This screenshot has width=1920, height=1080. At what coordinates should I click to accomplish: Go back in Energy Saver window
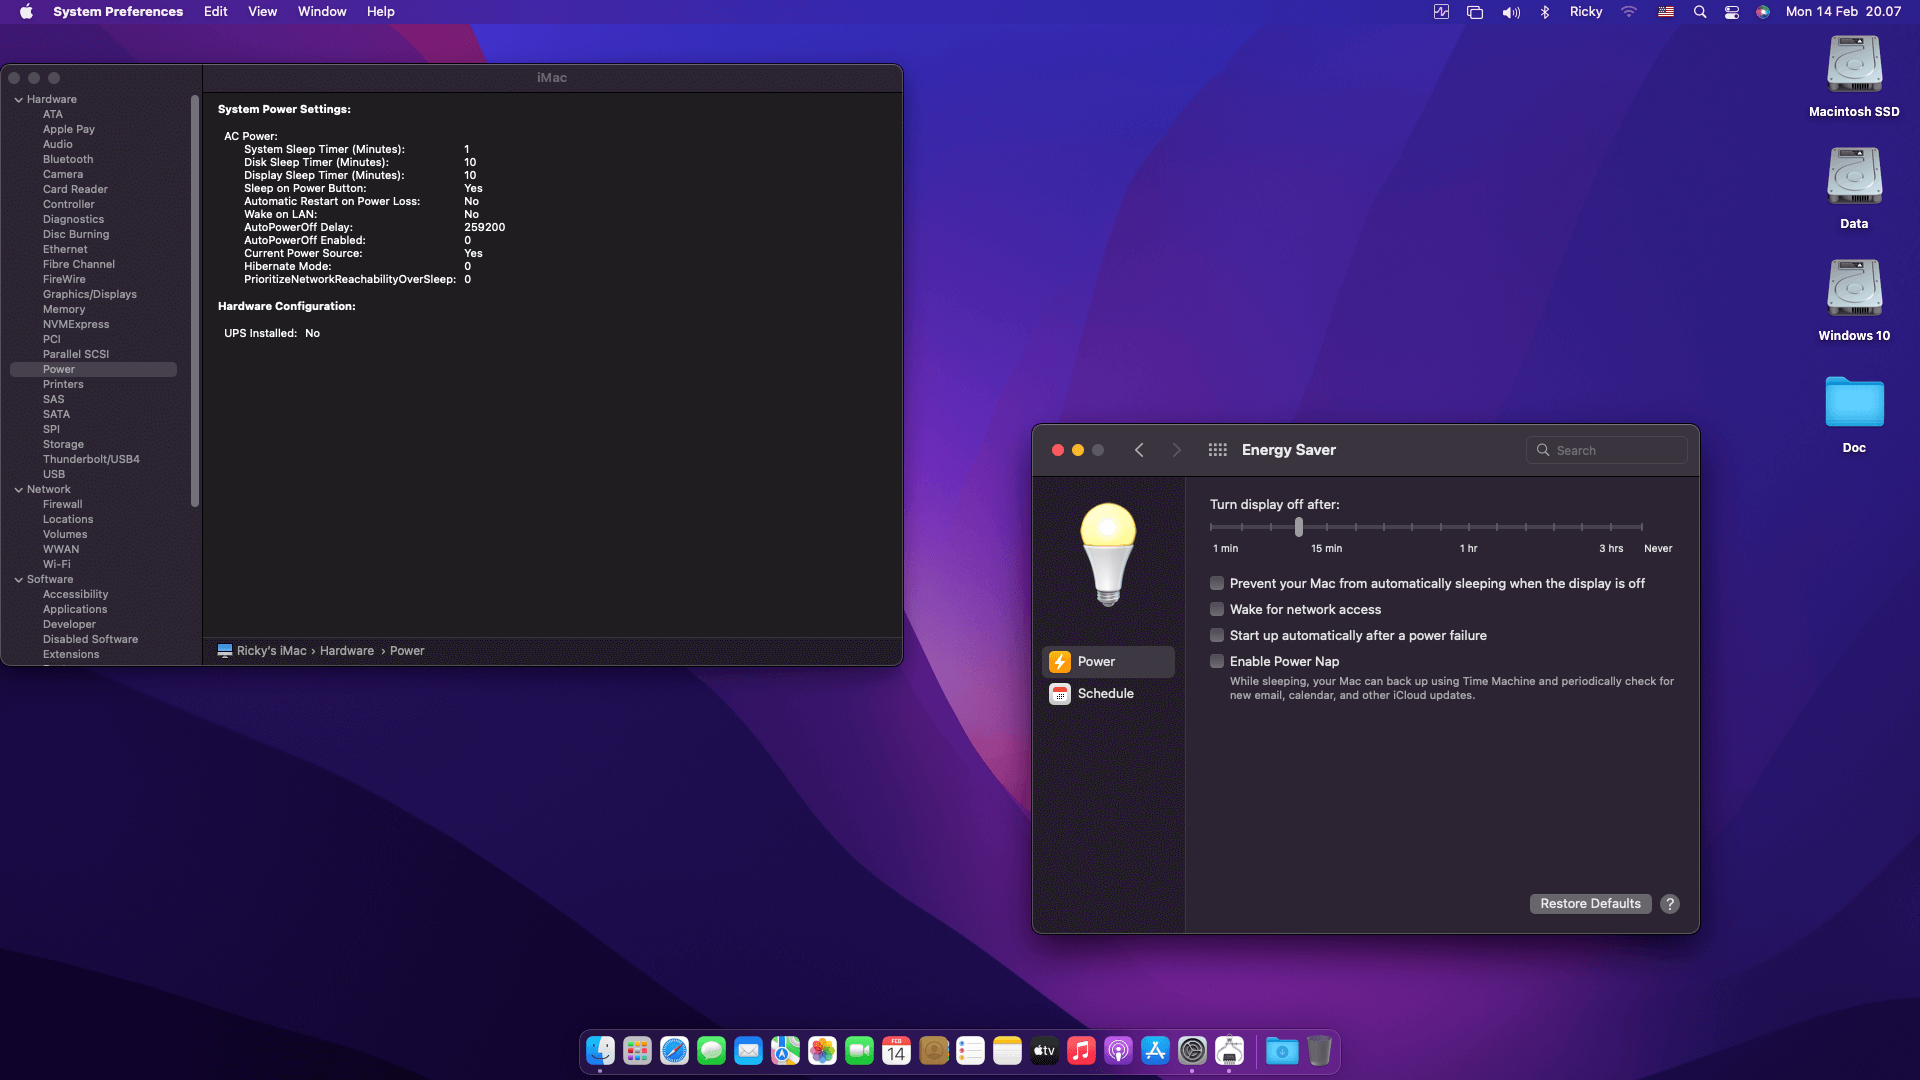1139,450
